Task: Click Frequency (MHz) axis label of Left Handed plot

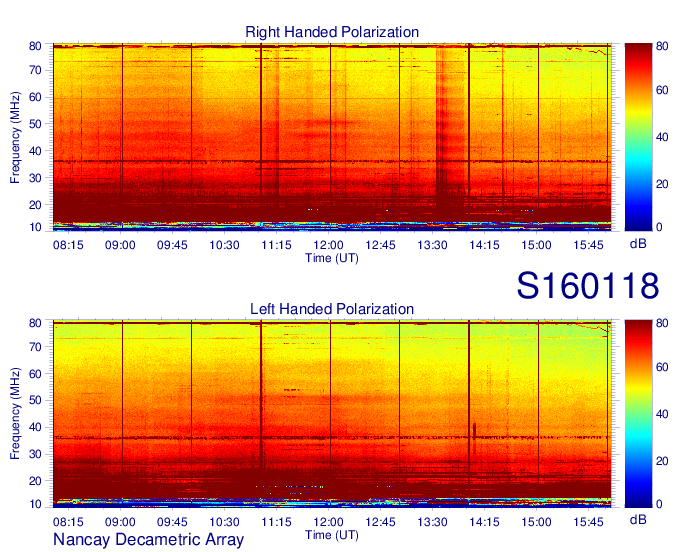Action: [15, 414]
